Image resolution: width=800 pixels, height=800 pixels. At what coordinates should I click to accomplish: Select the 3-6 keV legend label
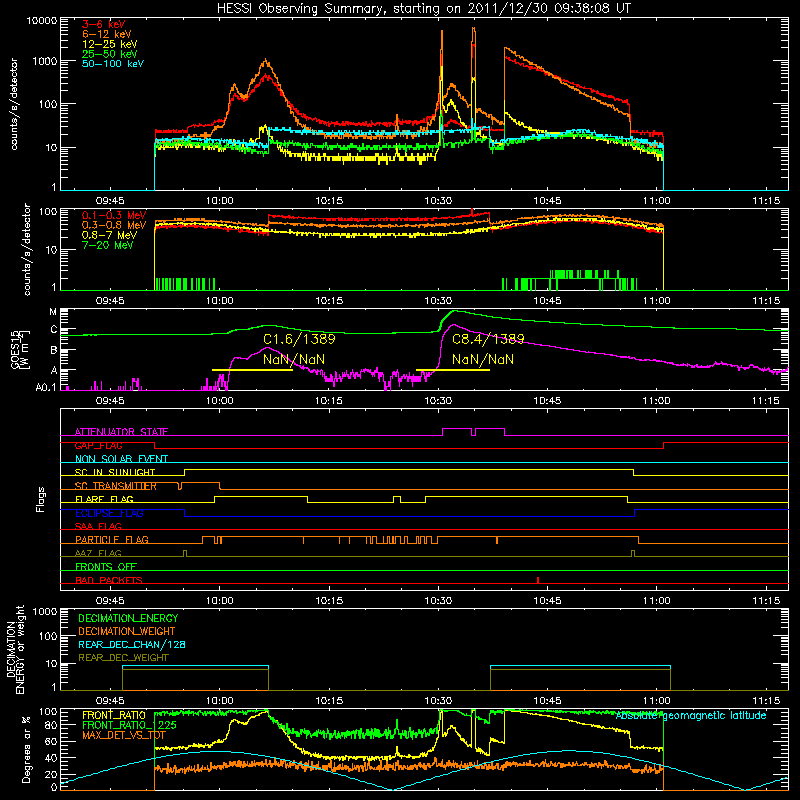pyautogui.click(x=104, y=24)
